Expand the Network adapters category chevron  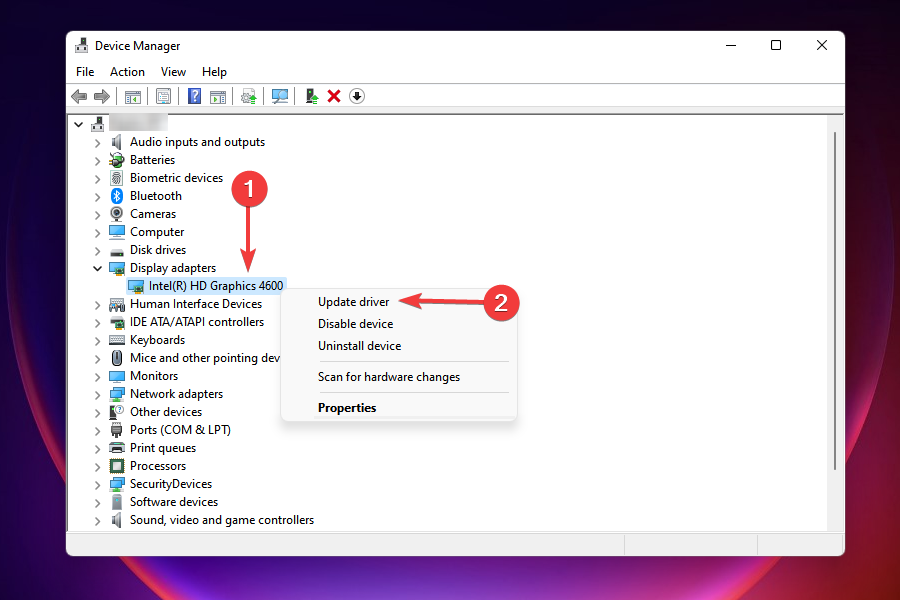98,394
